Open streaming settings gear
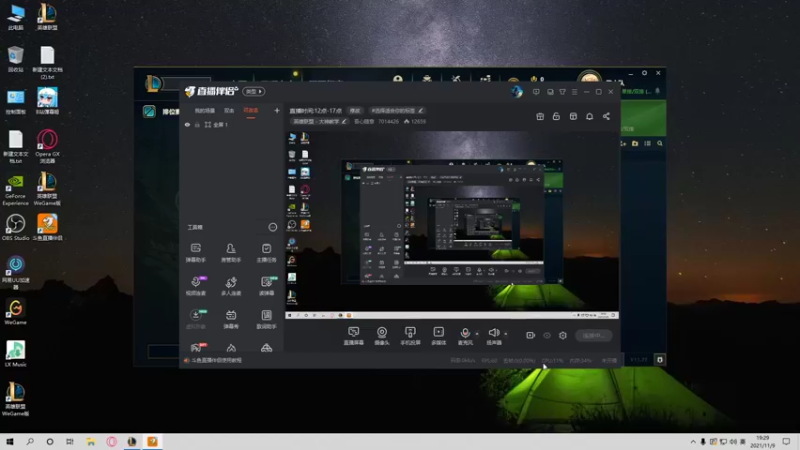800x450 pixels. point(563,335)
